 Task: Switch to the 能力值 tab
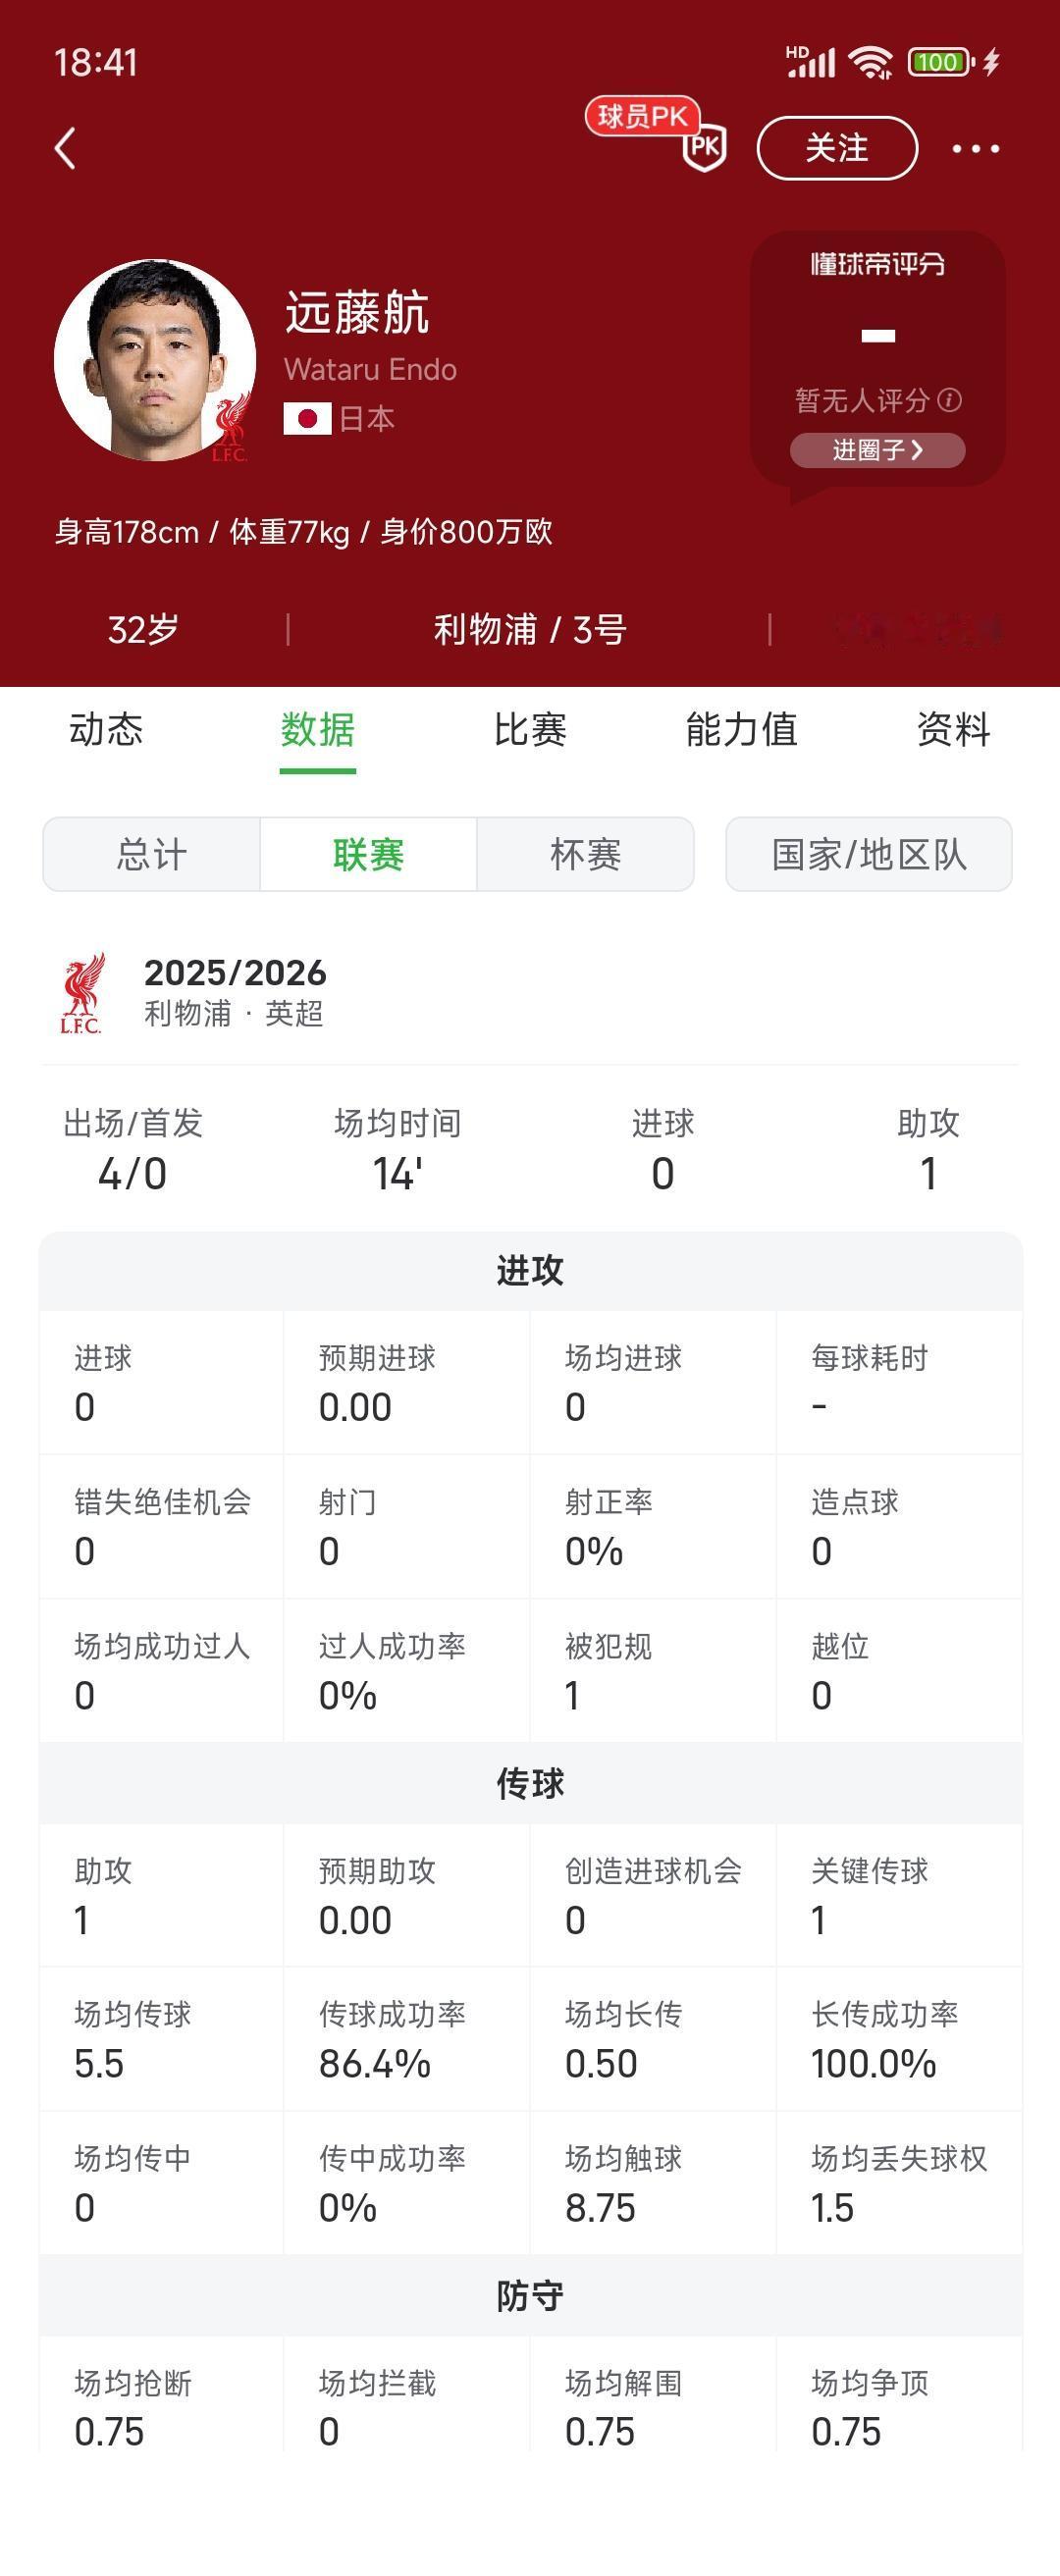pyautogui.click(x=742, y=729)
